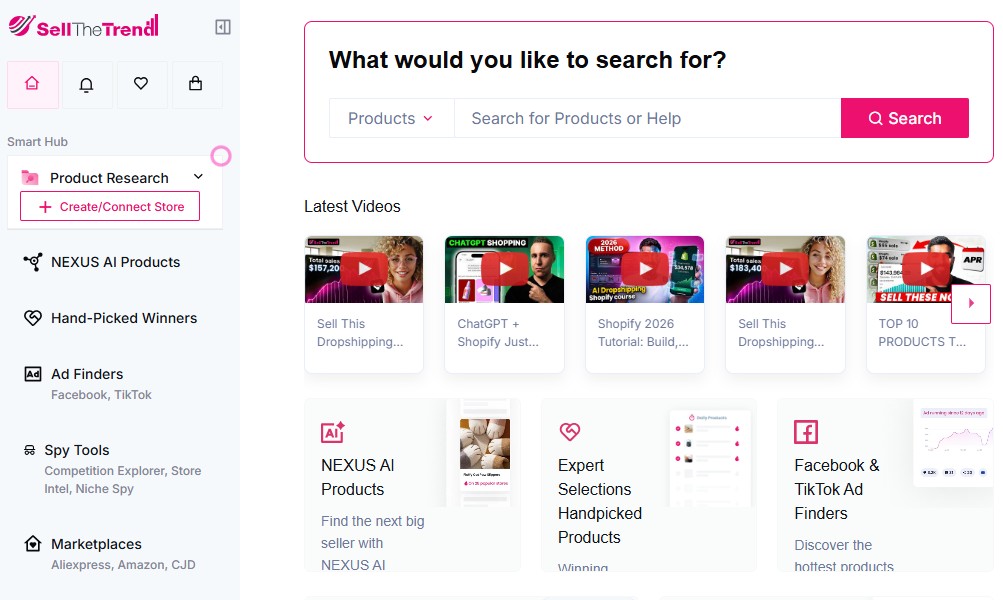Click the NEXUS AI Products network icon

pyautogui.click(x=31, y=262)
